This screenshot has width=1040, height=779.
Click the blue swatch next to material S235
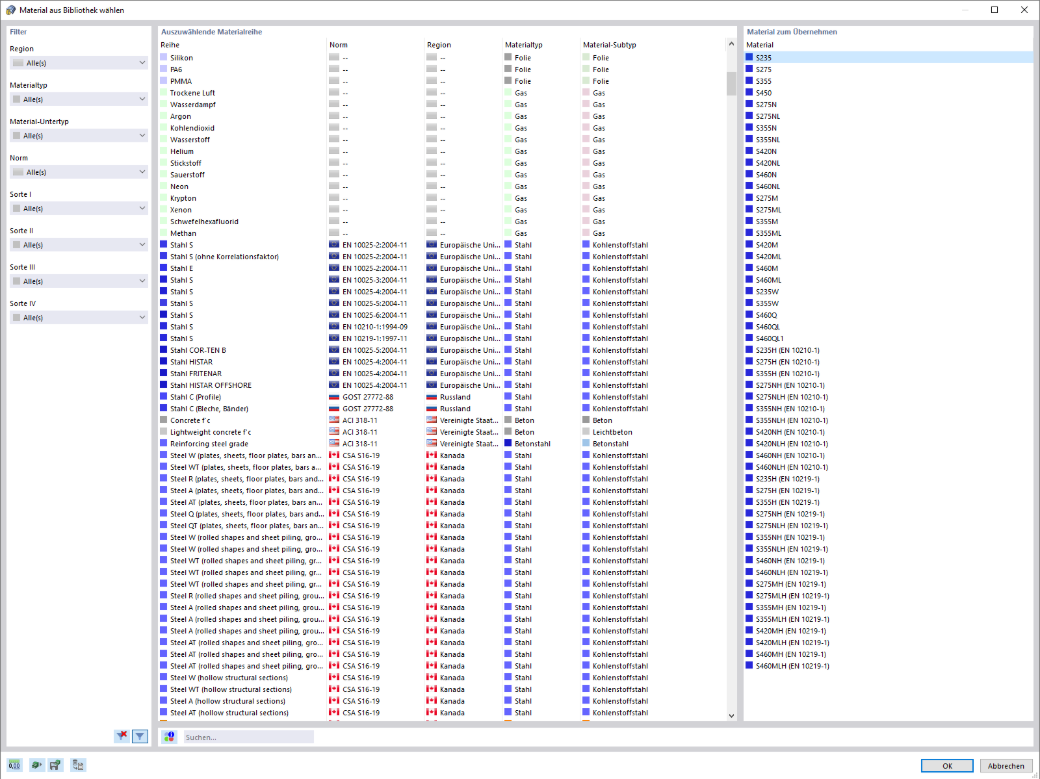coord(749,58)
